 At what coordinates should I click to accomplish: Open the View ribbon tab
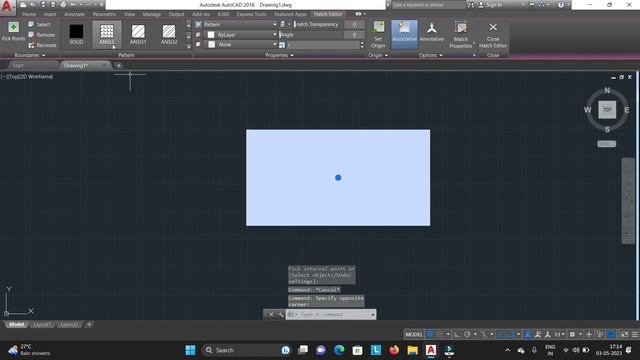pos(129,14)
